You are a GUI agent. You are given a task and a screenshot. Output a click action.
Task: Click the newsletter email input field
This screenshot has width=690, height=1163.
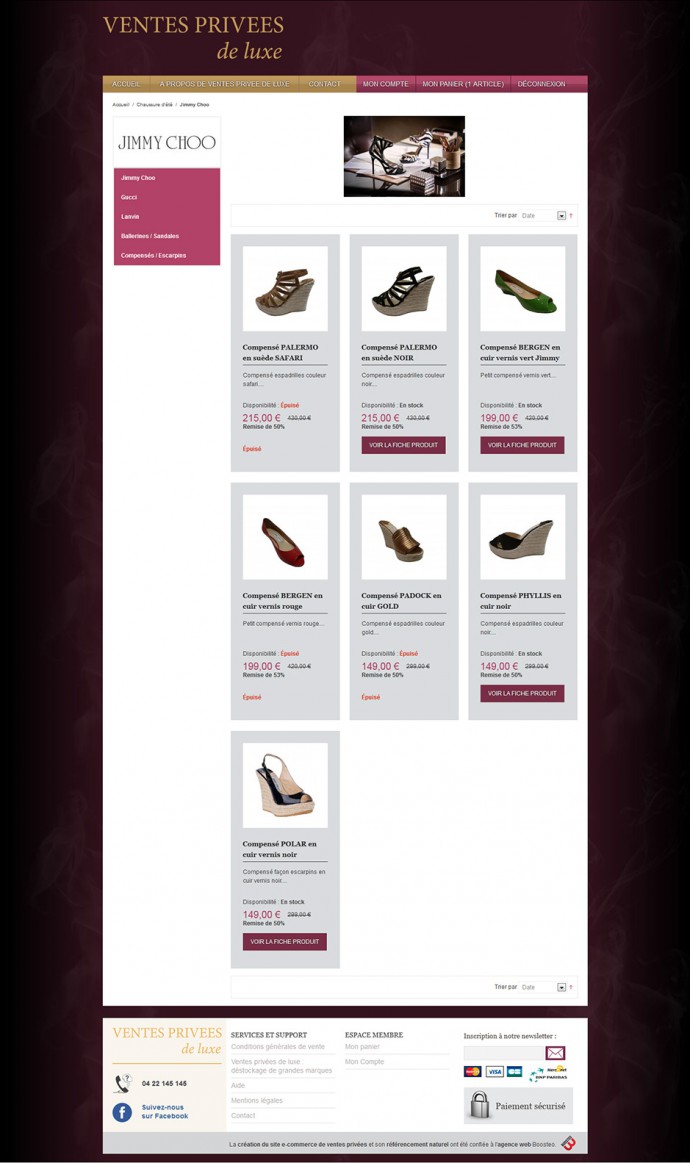coord(504,1052)
